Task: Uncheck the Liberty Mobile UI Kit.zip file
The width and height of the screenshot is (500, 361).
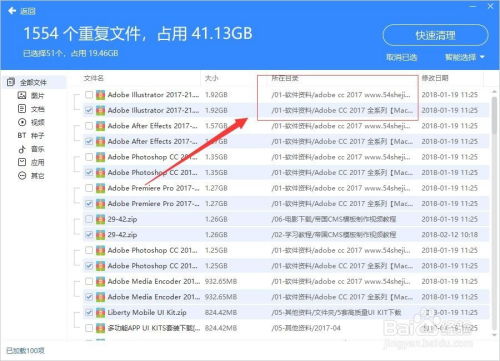Action: [89, 313]
